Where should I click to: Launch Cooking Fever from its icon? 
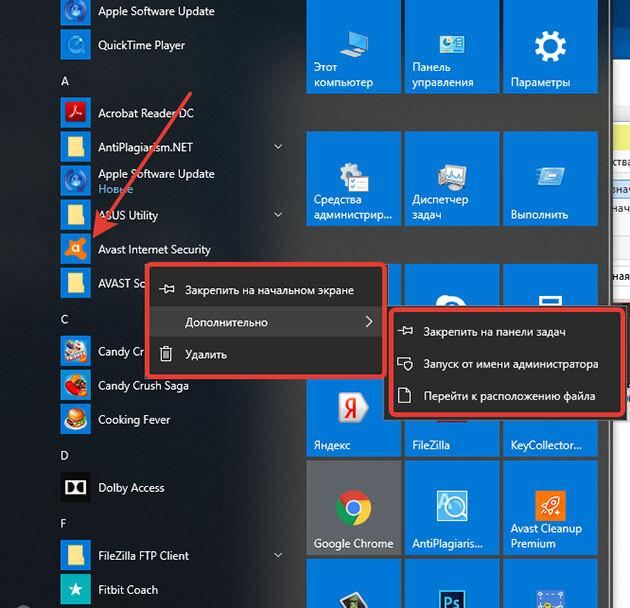[76, 419]
